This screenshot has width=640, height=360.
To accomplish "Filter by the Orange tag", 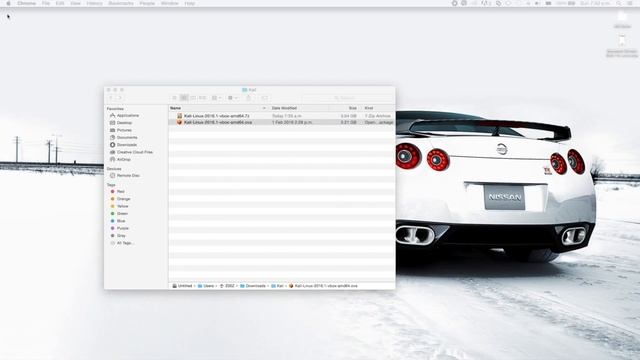I will [121, 199].
